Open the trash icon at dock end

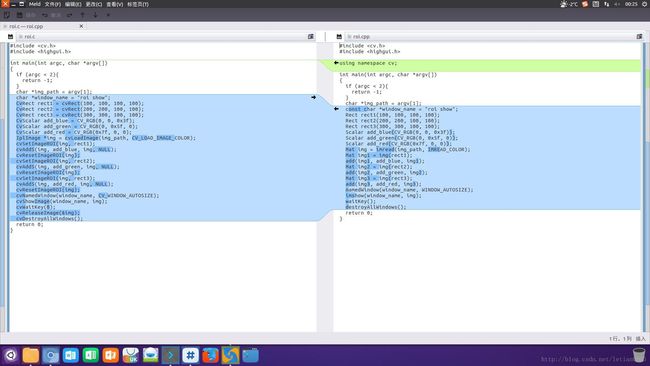pos(639,355)
